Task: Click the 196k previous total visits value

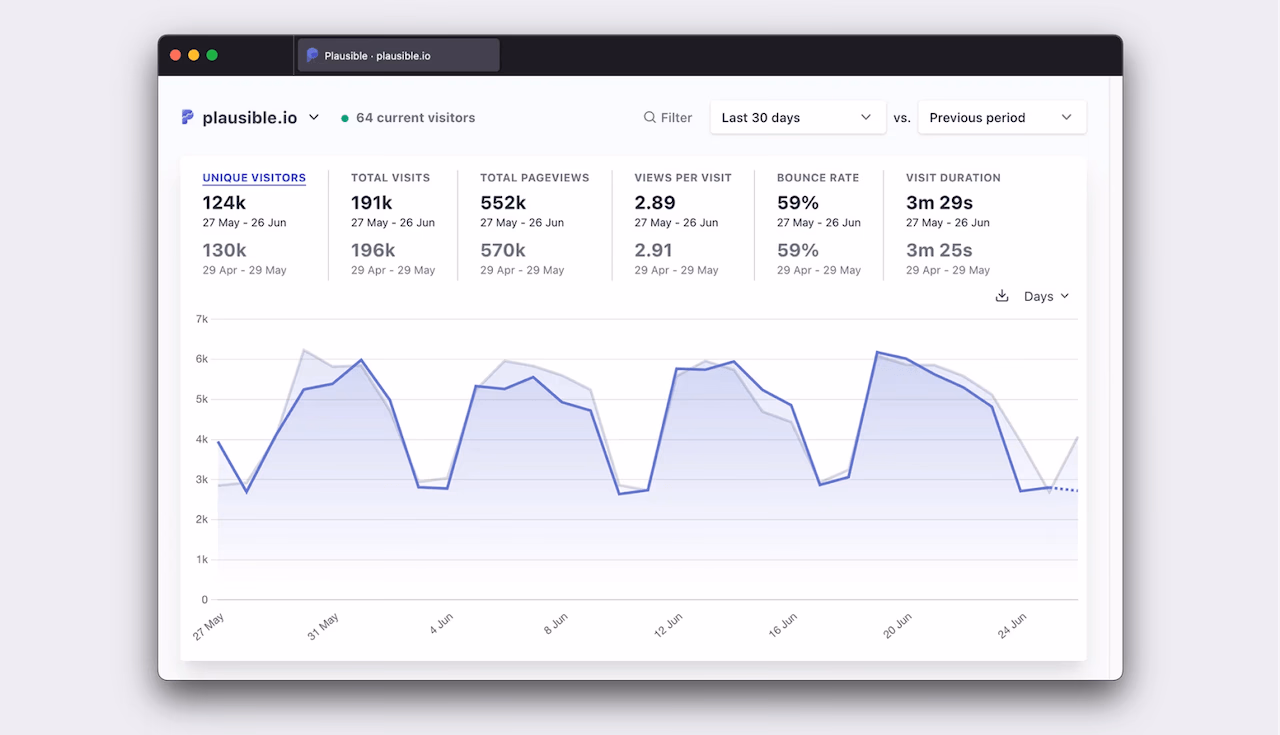Action: [x=373, y=250]
